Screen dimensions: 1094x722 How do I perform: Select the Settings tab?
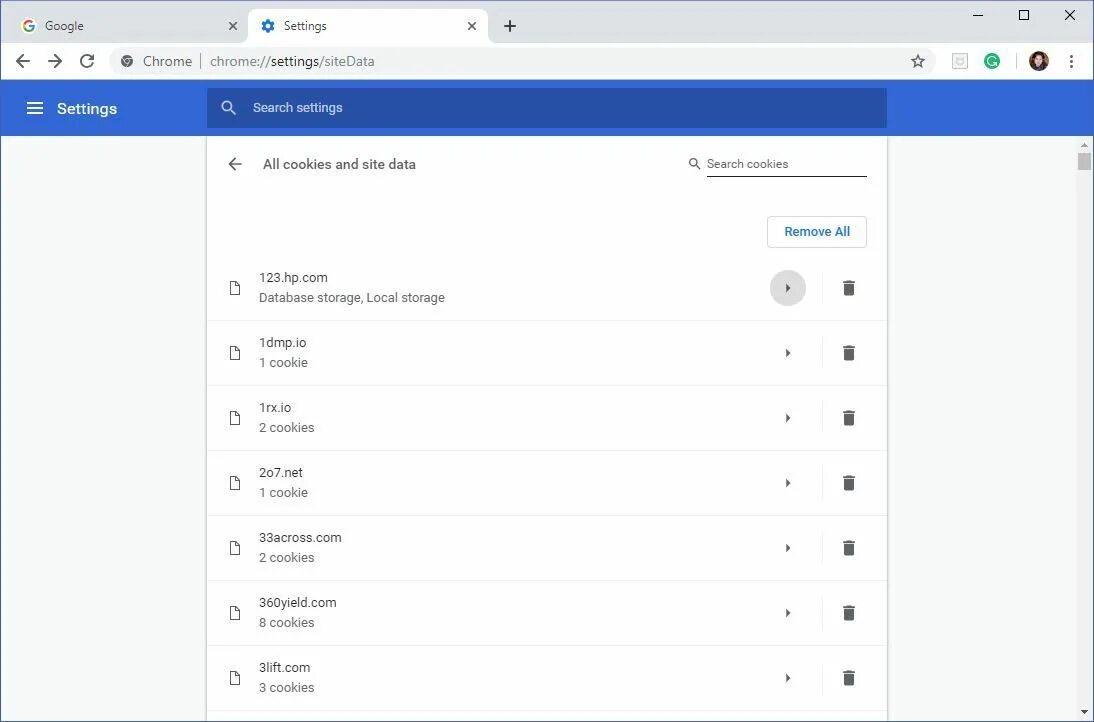368,26
